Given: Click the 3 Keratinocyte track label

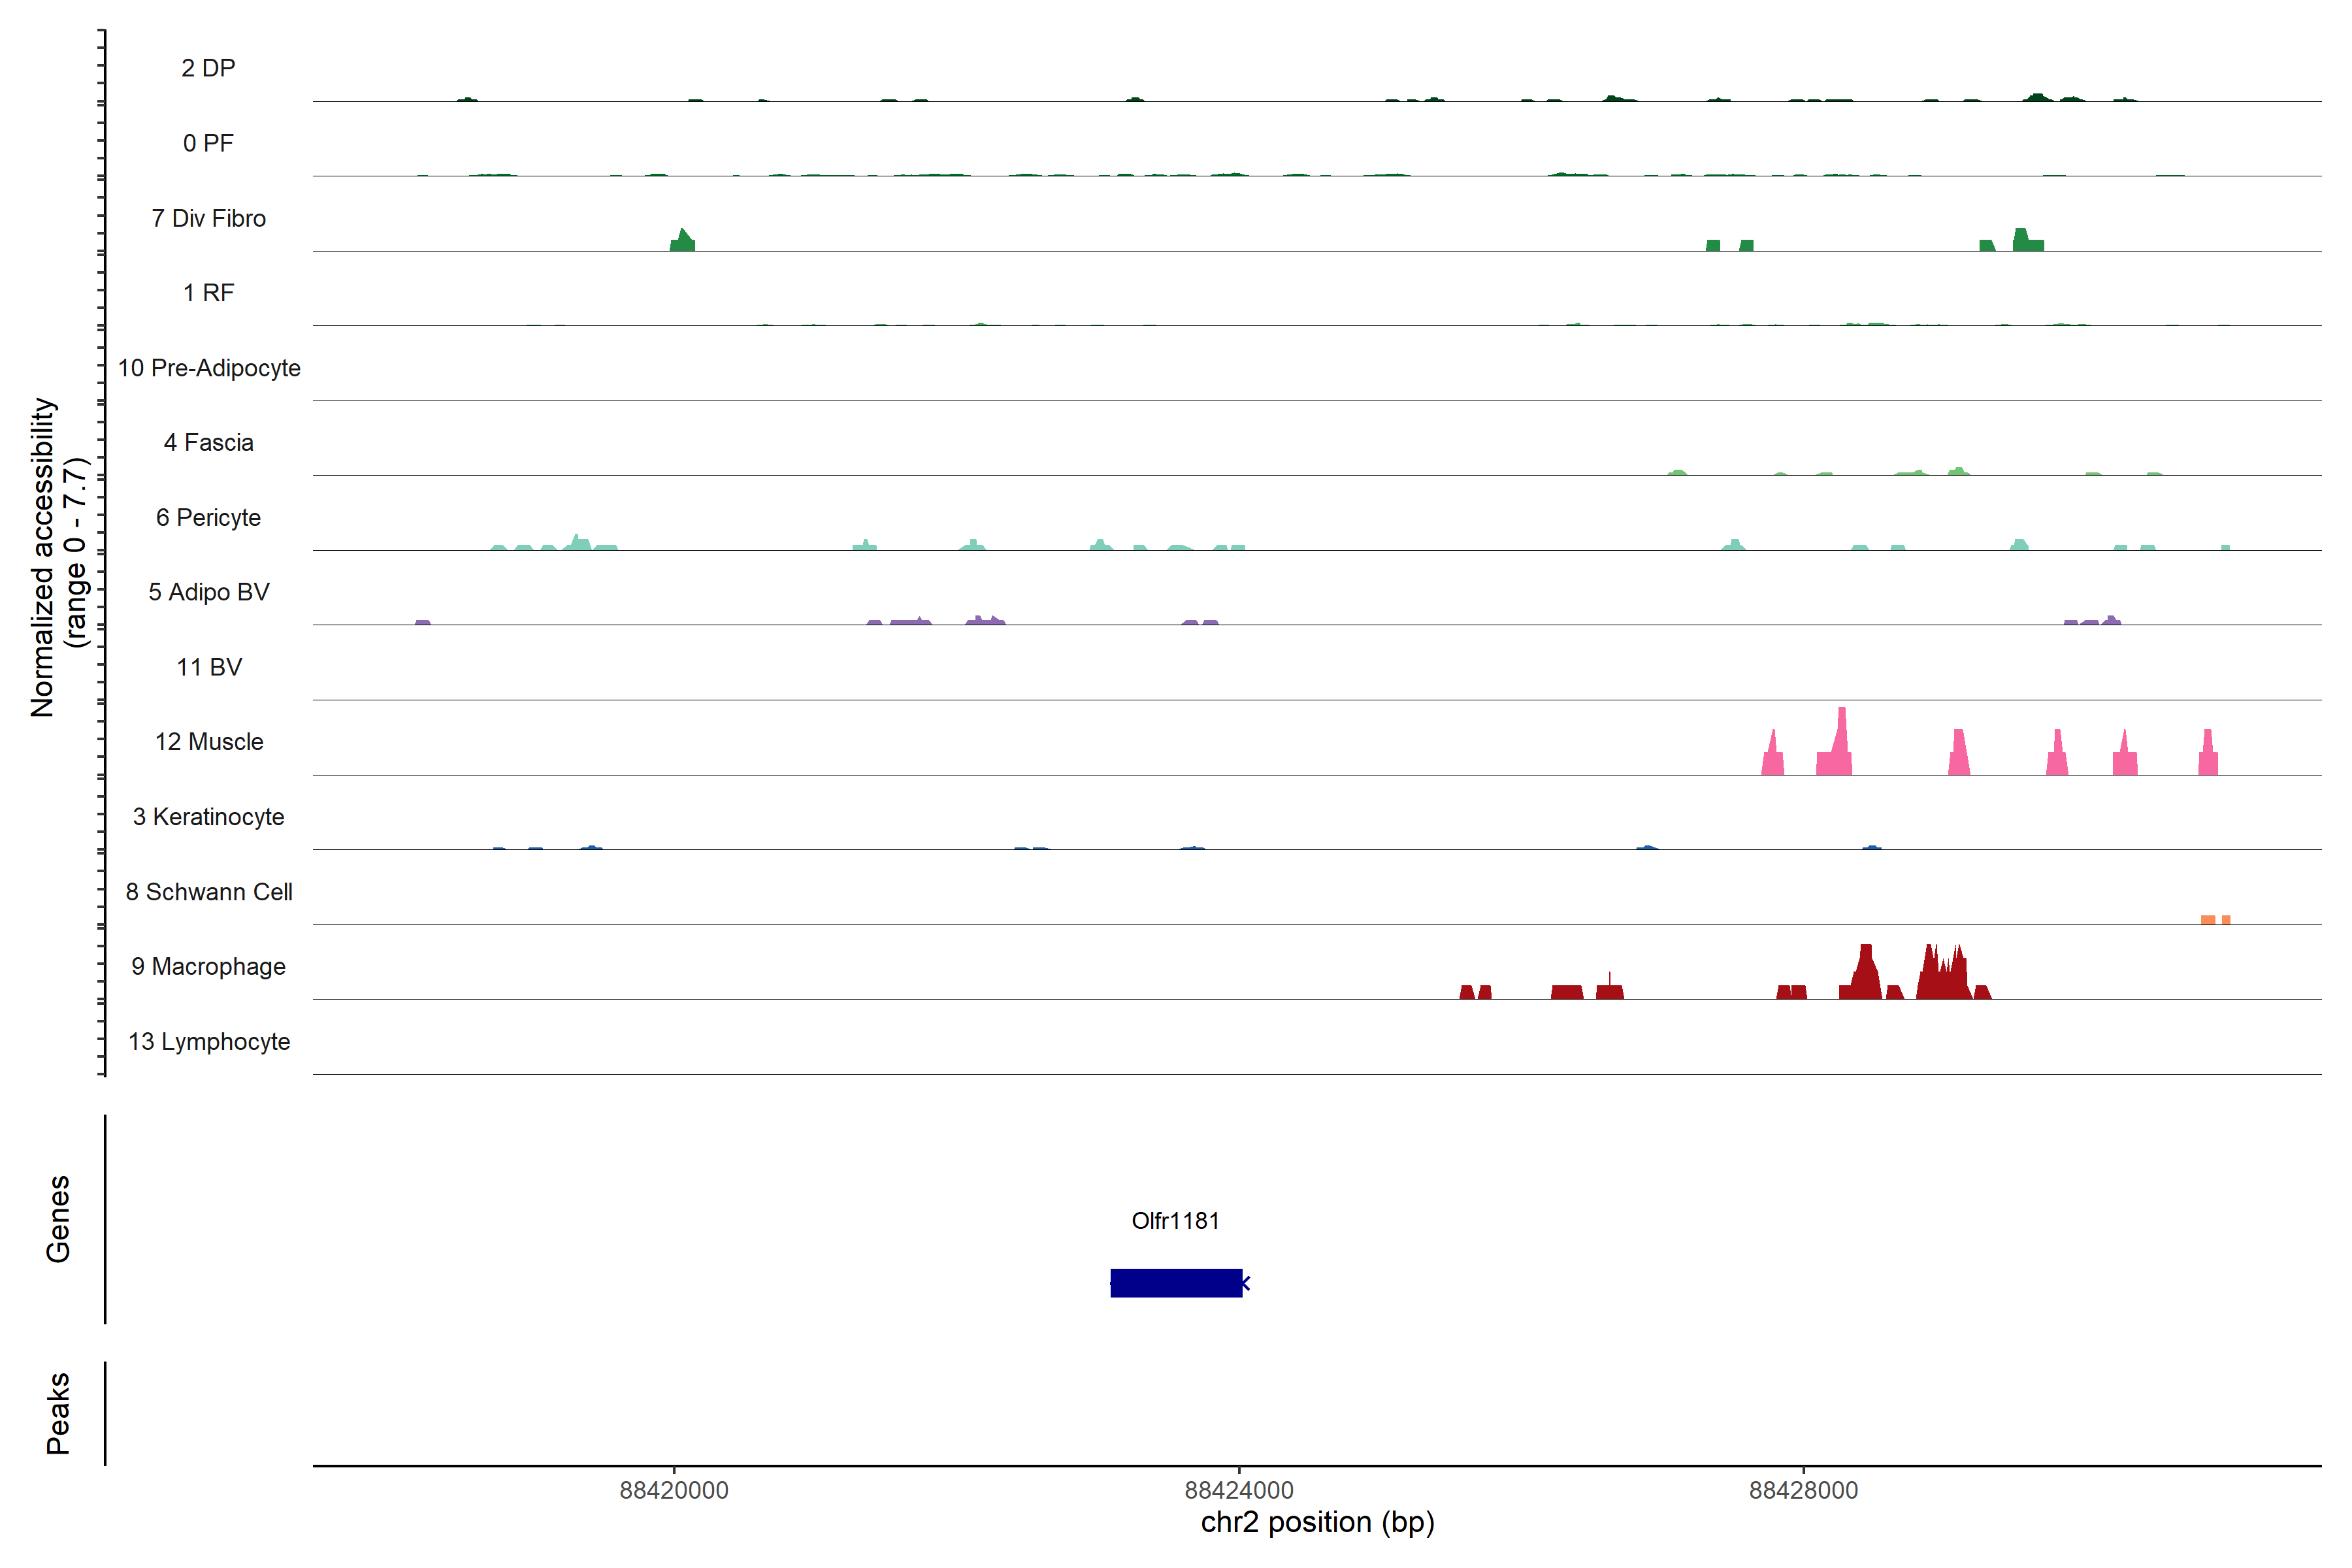Looking at the screenshot, I should pos(208,817).
